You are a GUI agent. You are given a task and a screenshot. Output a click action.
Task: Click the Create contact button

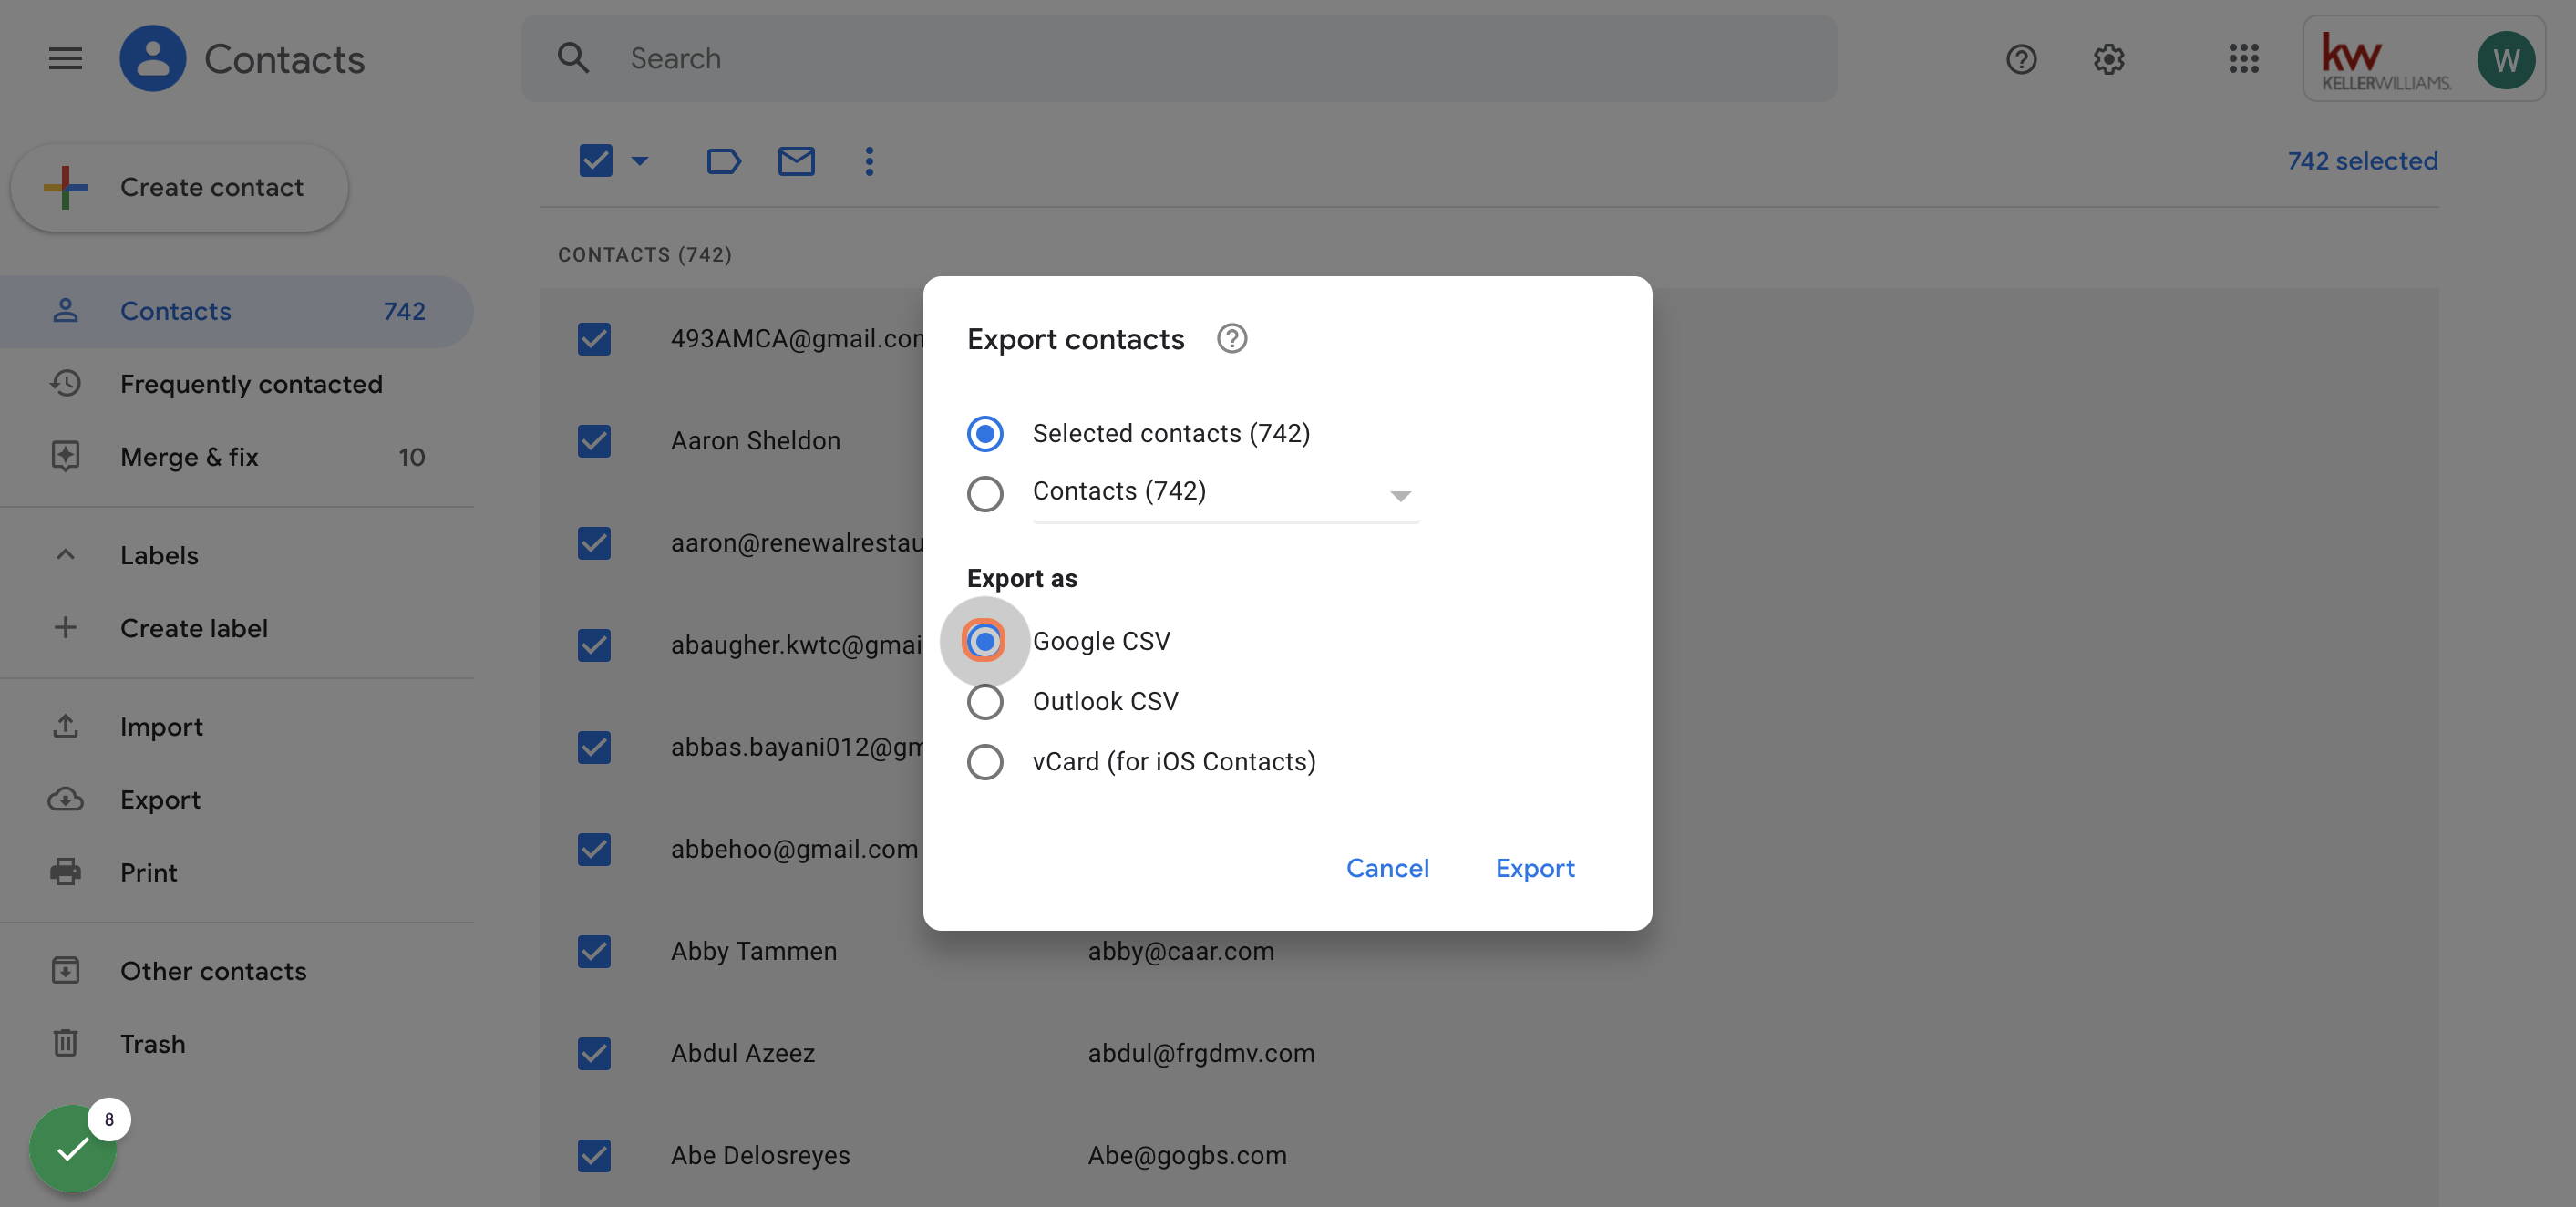click(x=180, y=187)
